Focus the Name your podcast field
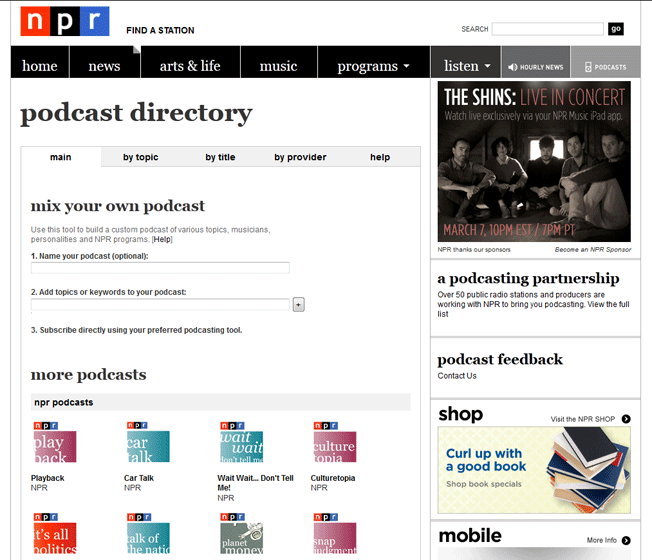The width and height of the screenshot is (652, 560). pyautogui.click(x=160, y=268)
